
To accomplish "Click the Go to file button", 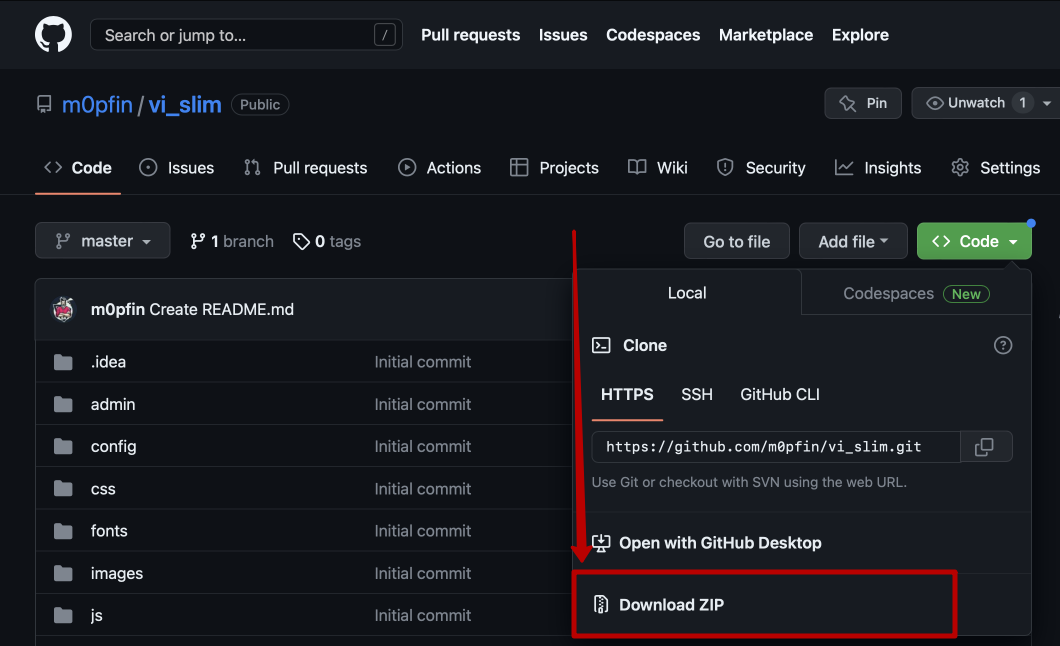I will (737, 241).
